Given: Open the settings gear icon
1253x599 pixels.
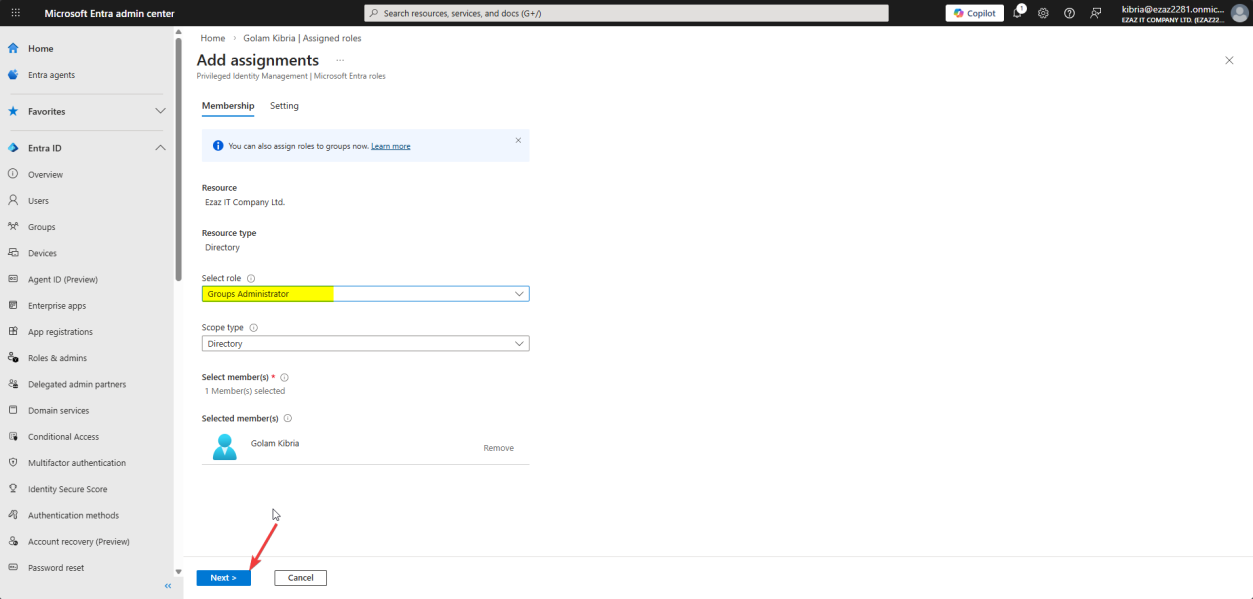Looking at the screenshot, I should 1043,13.
